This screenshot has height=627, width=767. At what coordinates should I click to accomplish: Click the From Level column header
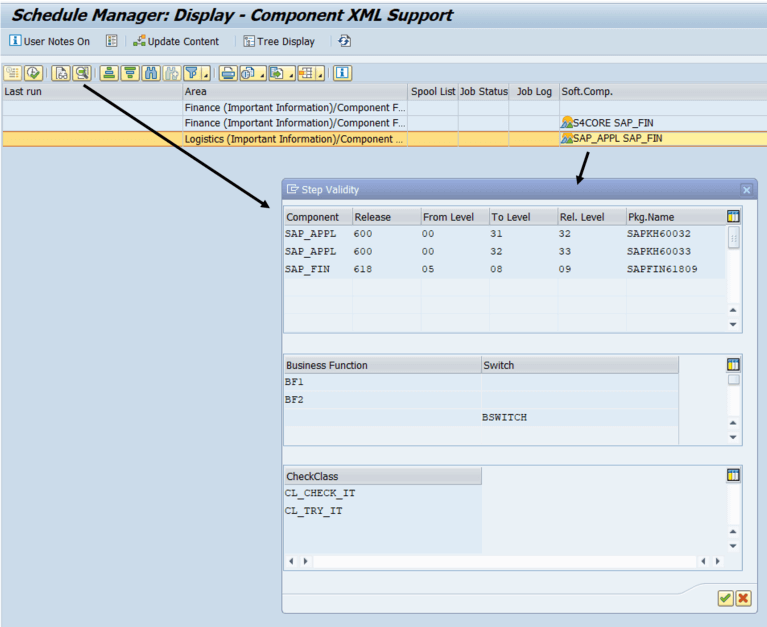pos(455,217)
